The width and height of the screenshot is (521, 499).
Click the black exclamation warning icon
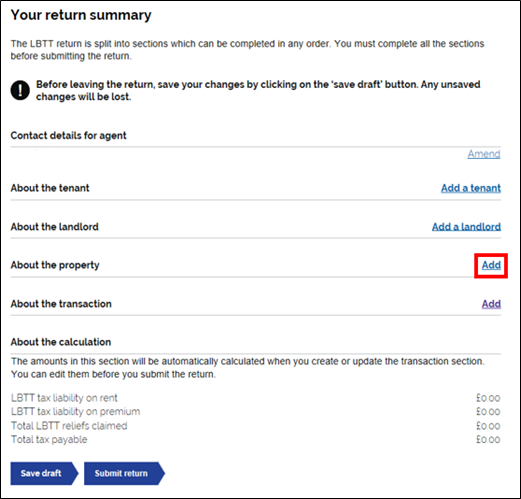coord(20,90)
